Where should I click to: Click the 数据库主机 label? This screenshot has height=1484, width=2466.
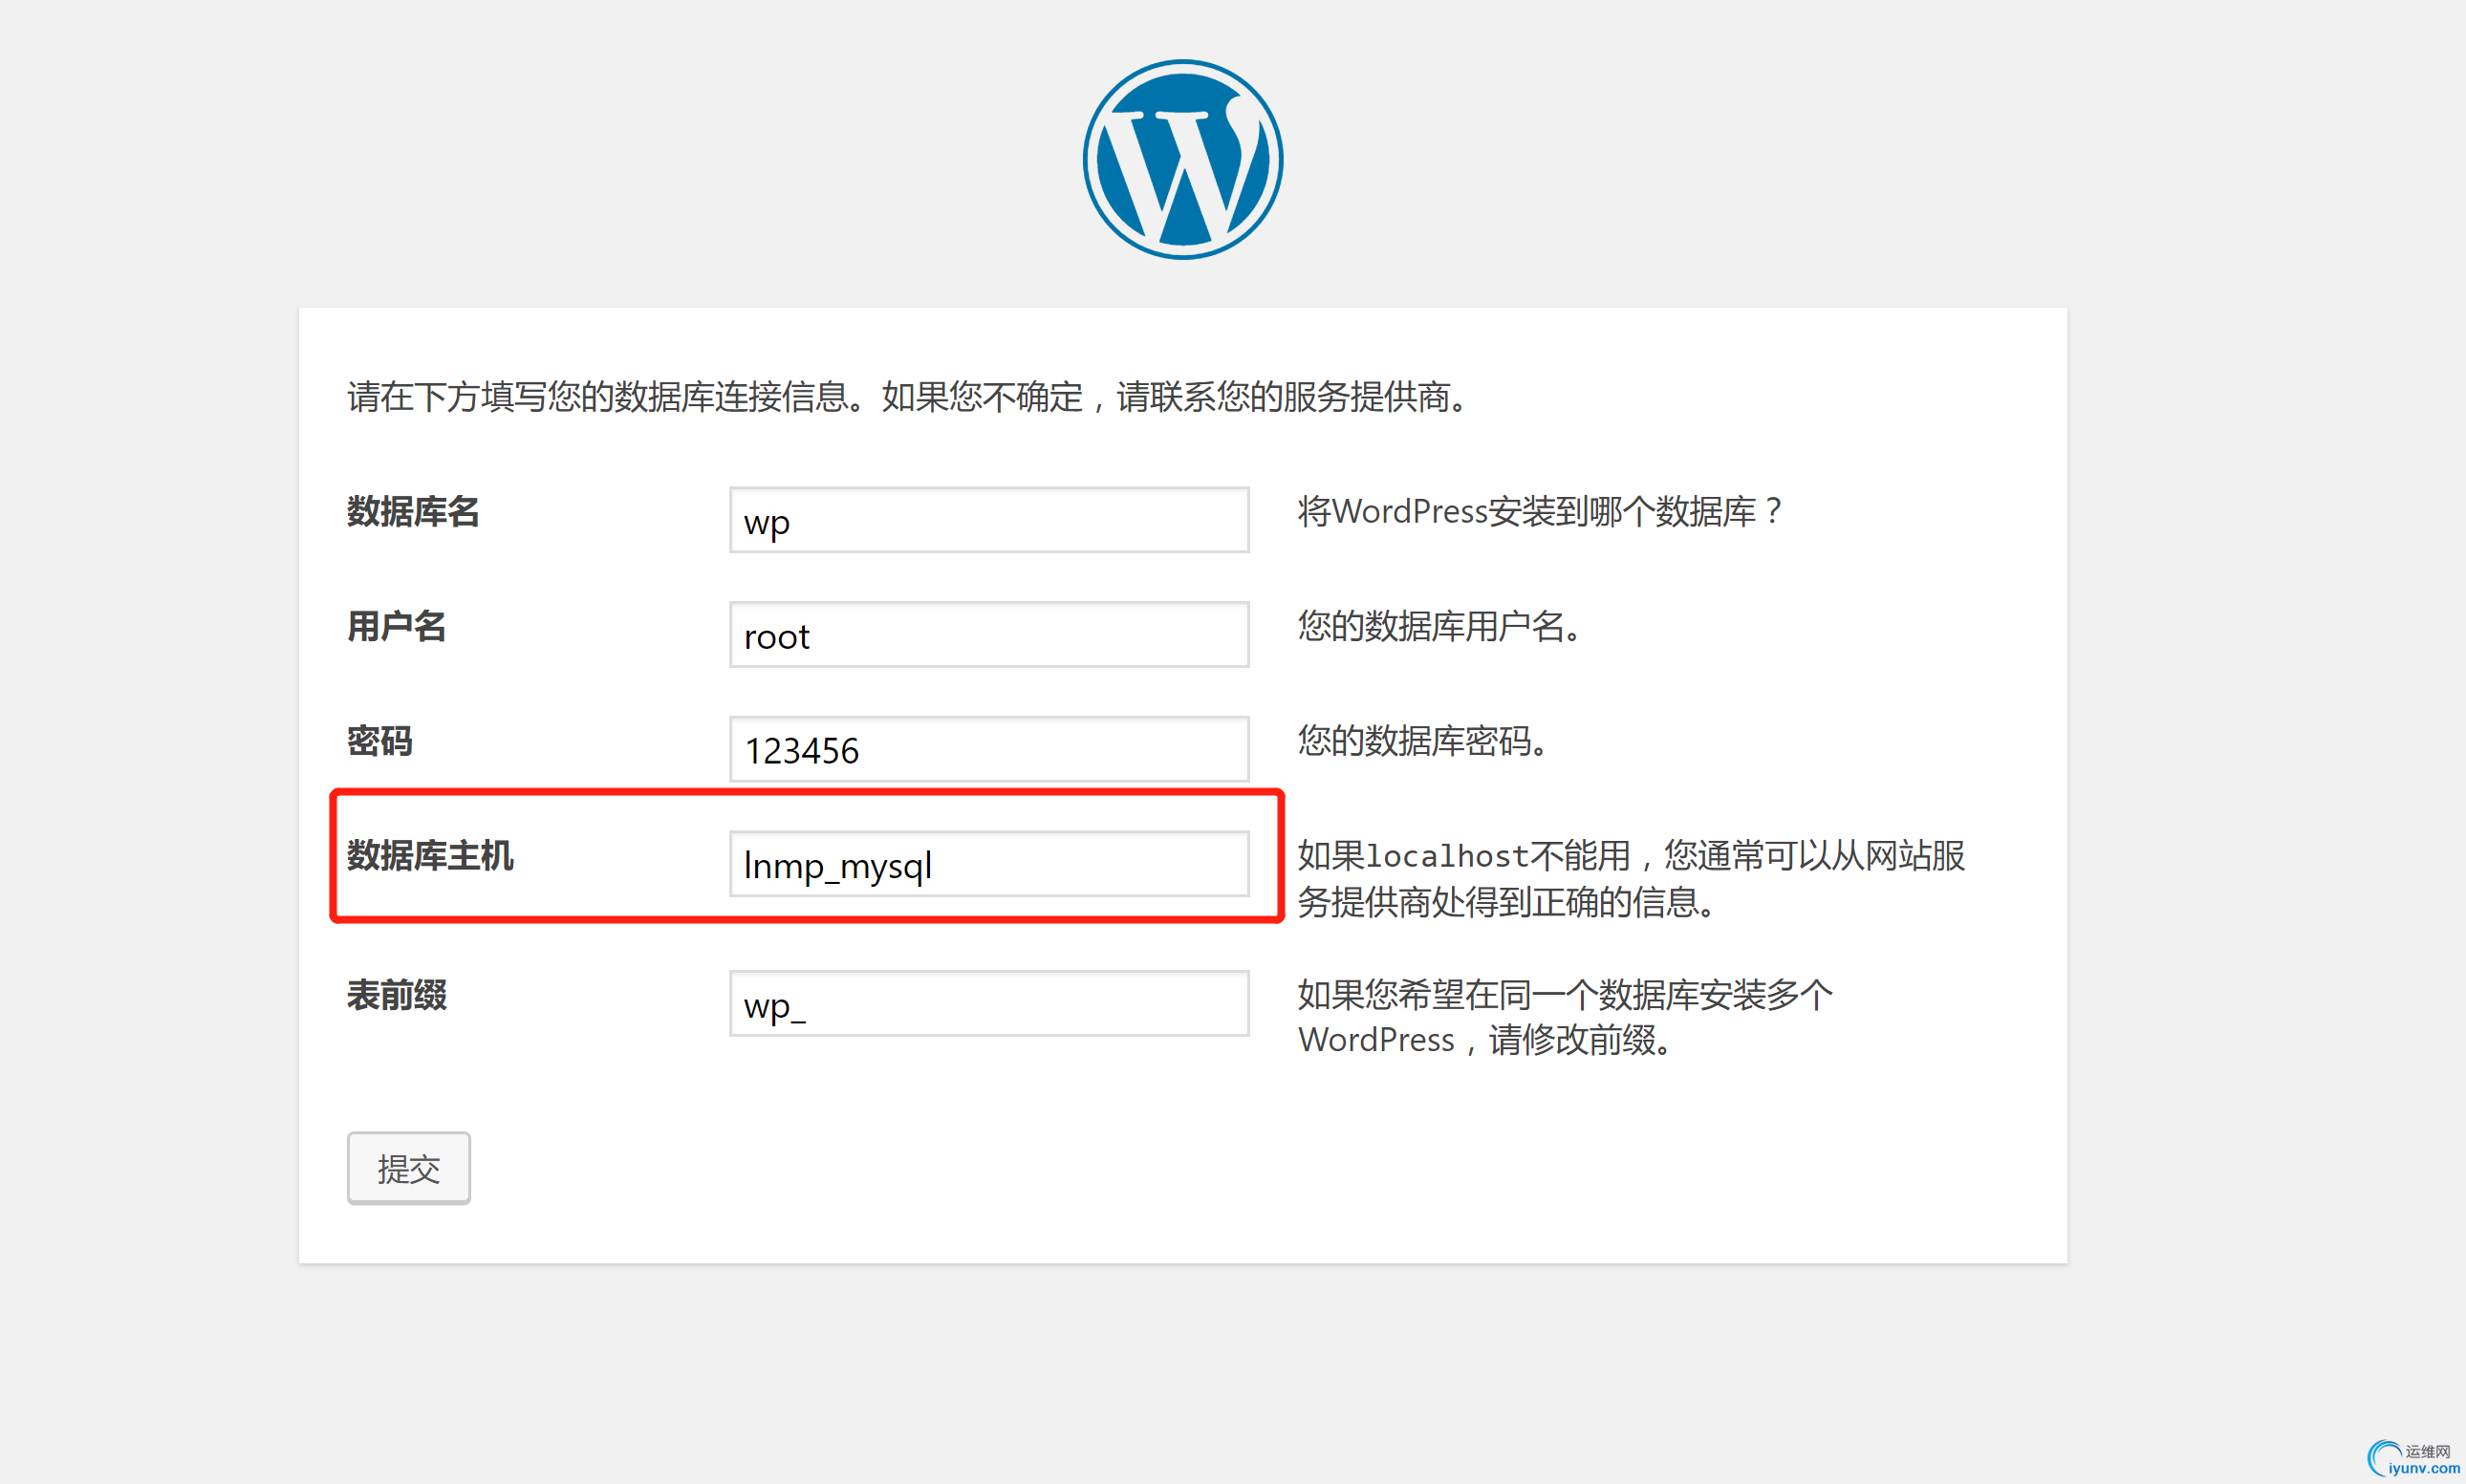tap(430, 856)
